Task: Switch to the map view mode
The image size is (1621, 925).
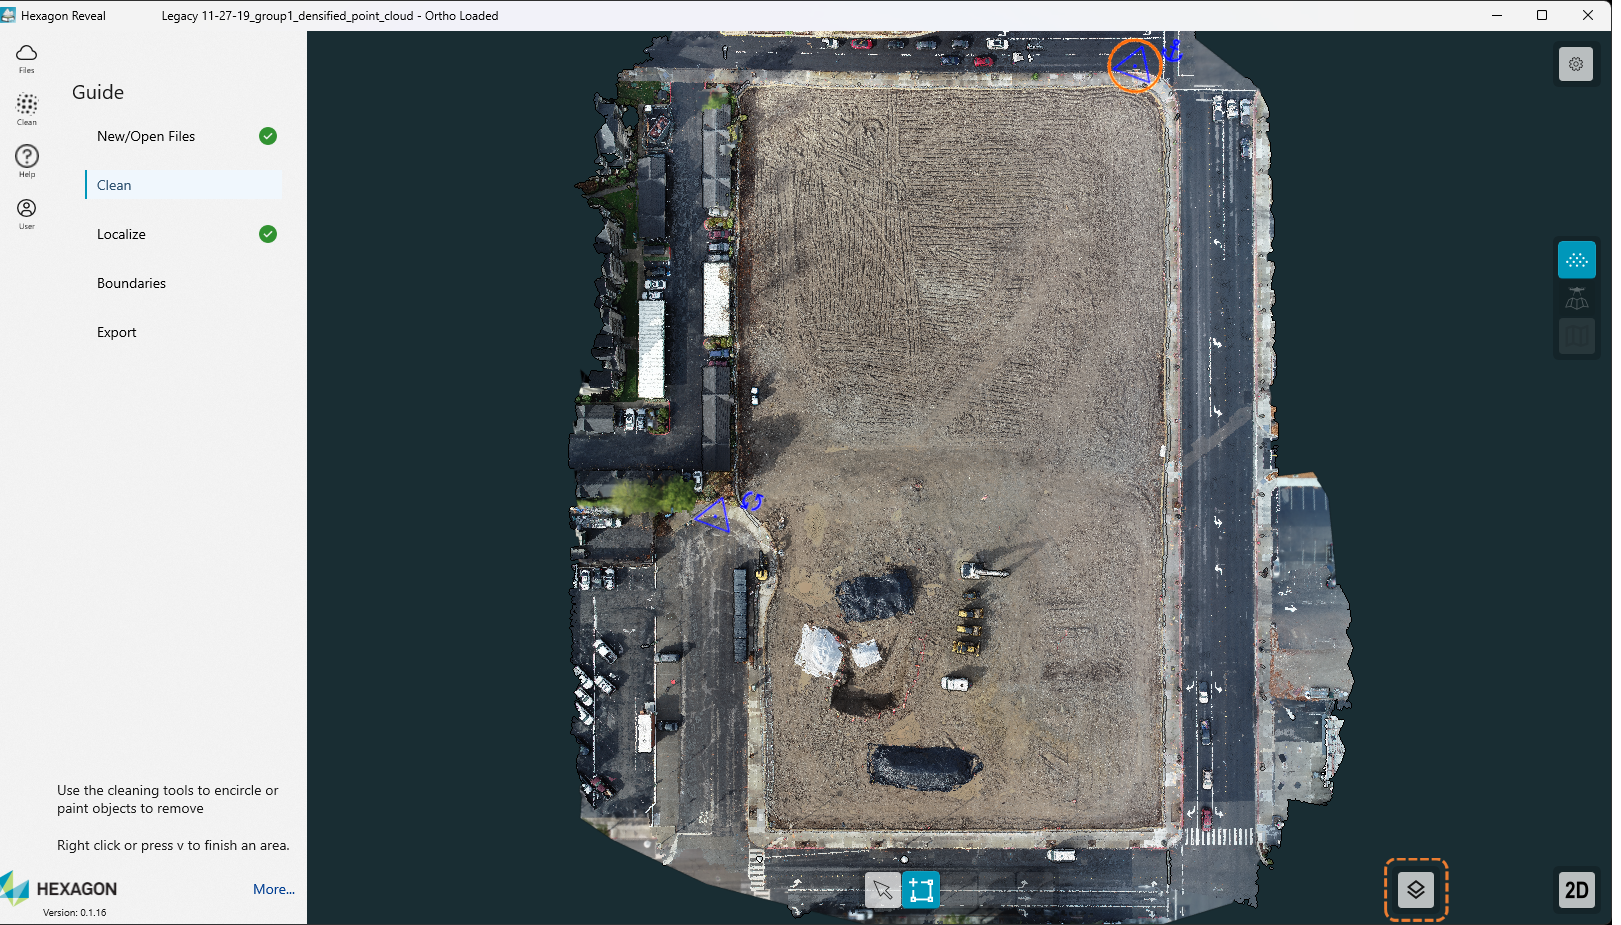Action: 1576,336
